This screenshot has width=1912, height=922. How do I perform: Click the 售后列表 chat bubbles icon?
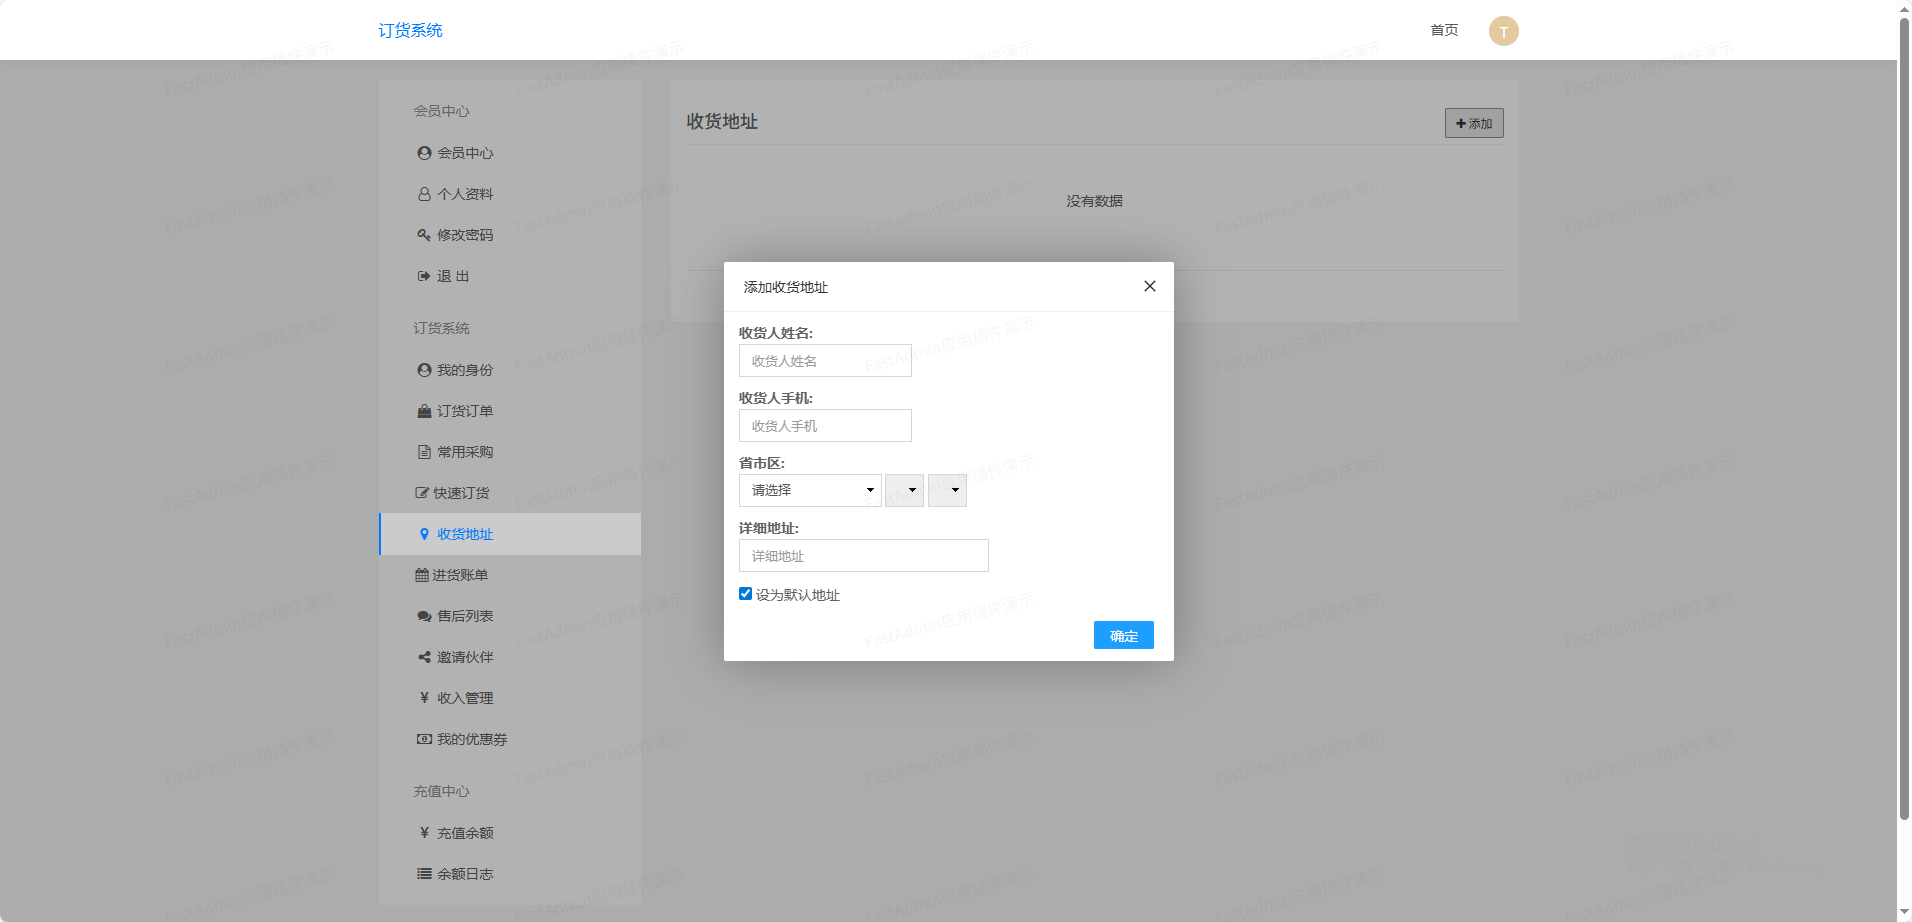click(424, 616)
